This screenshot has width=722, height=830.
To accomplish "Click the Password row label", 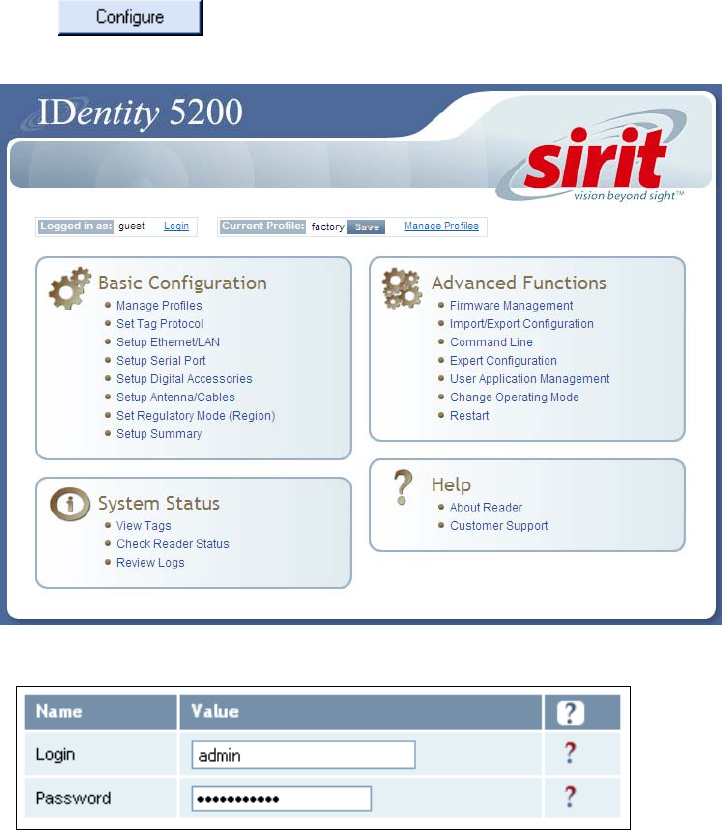I will pyautogui.click(x=73, y=798).
